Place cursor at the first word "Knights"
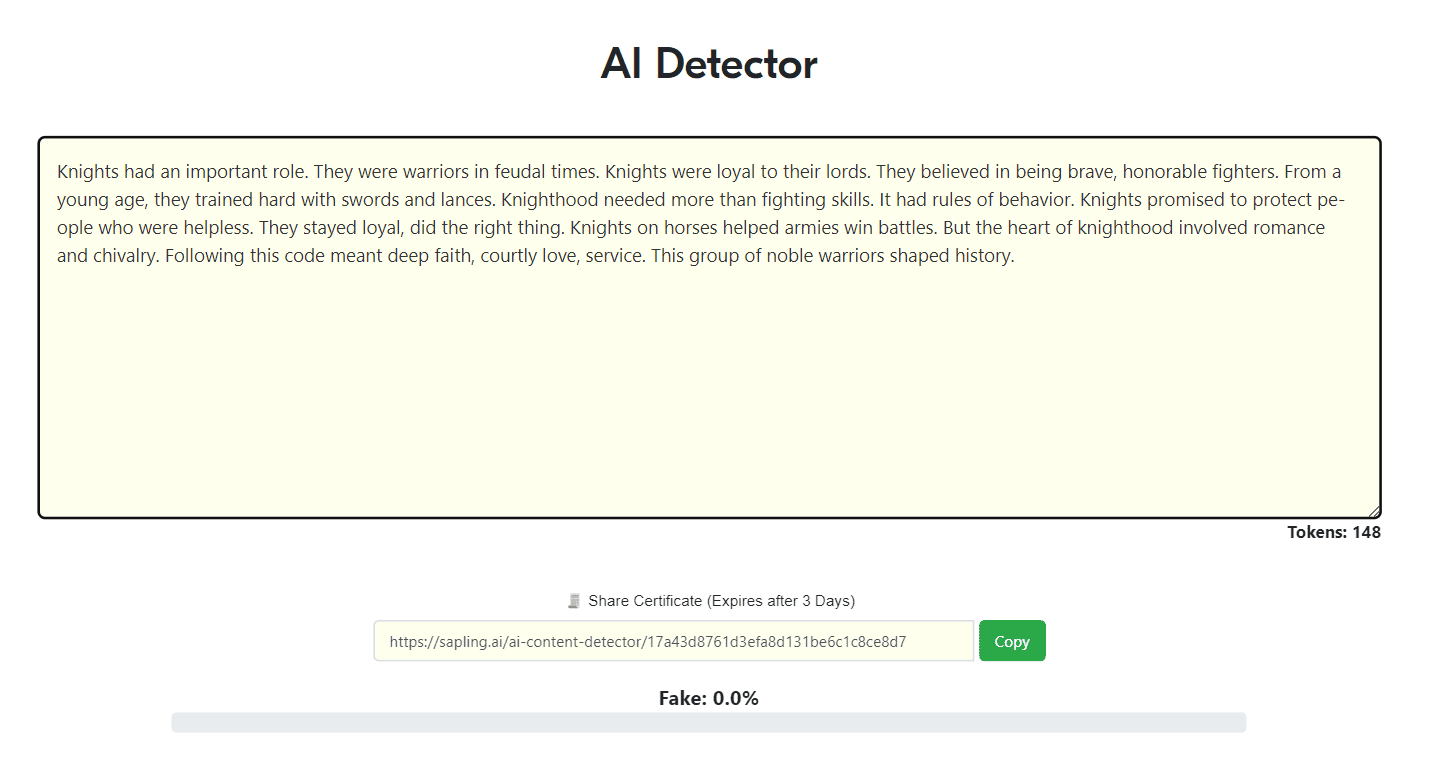The width and height of the screenshot is (1429, 766). pyautogui.click(x=88, y=172)
